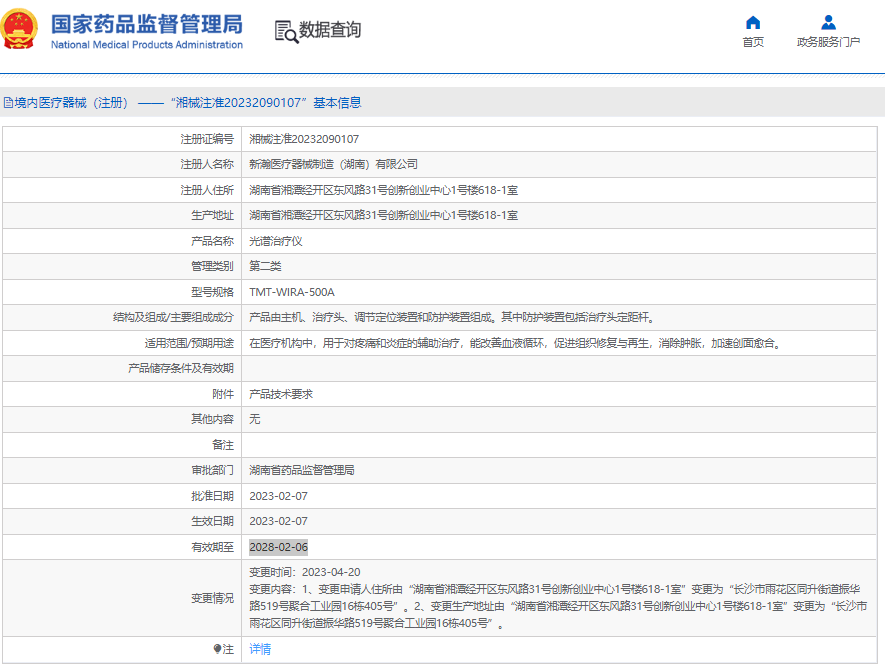Click the 境内医疗器械（注册）breadcrumb title
Viewport: 885px width, 670px height.
[71, 103]
